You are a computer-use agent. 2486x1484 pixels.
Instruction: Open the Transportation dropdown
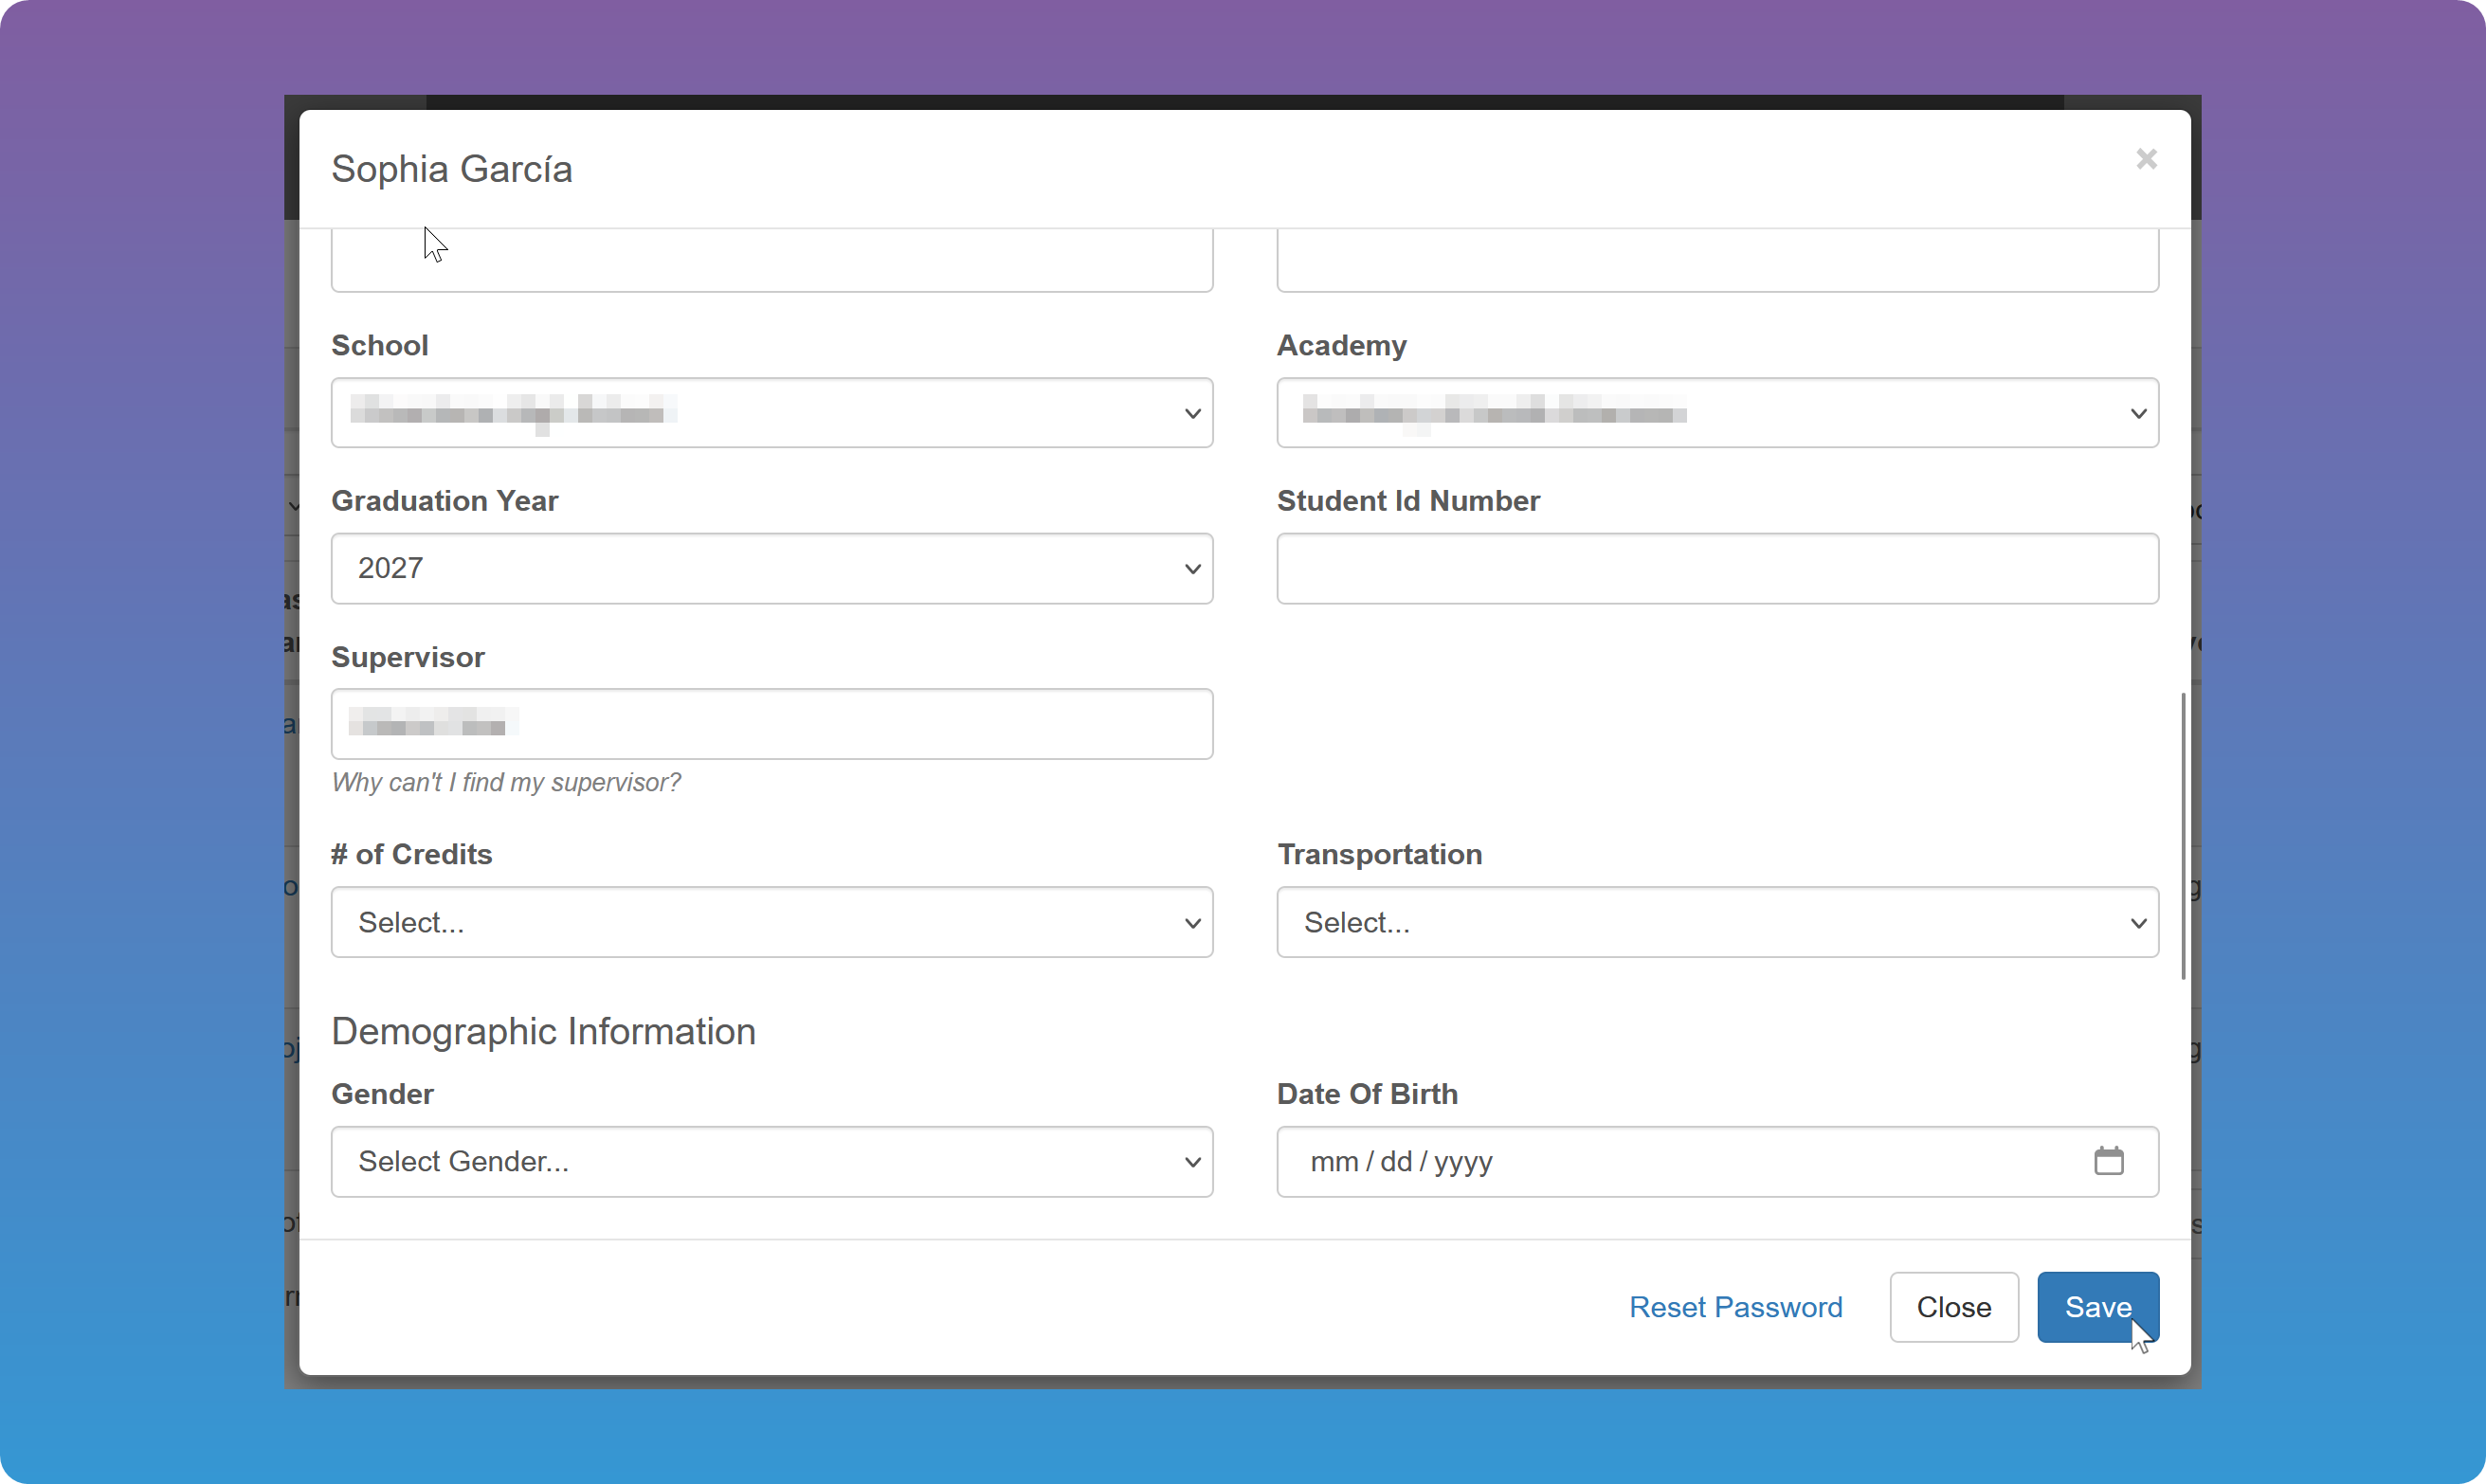tap(1717, 922)
